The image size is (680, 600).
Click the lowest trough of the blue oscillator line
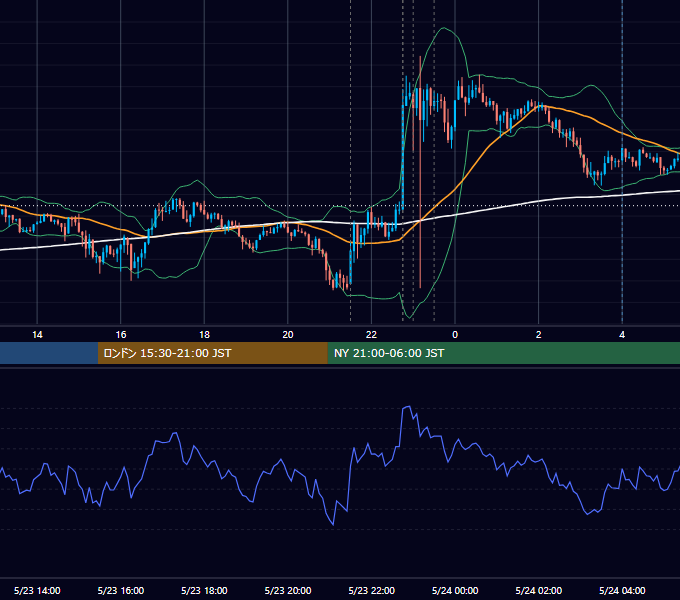333,525
